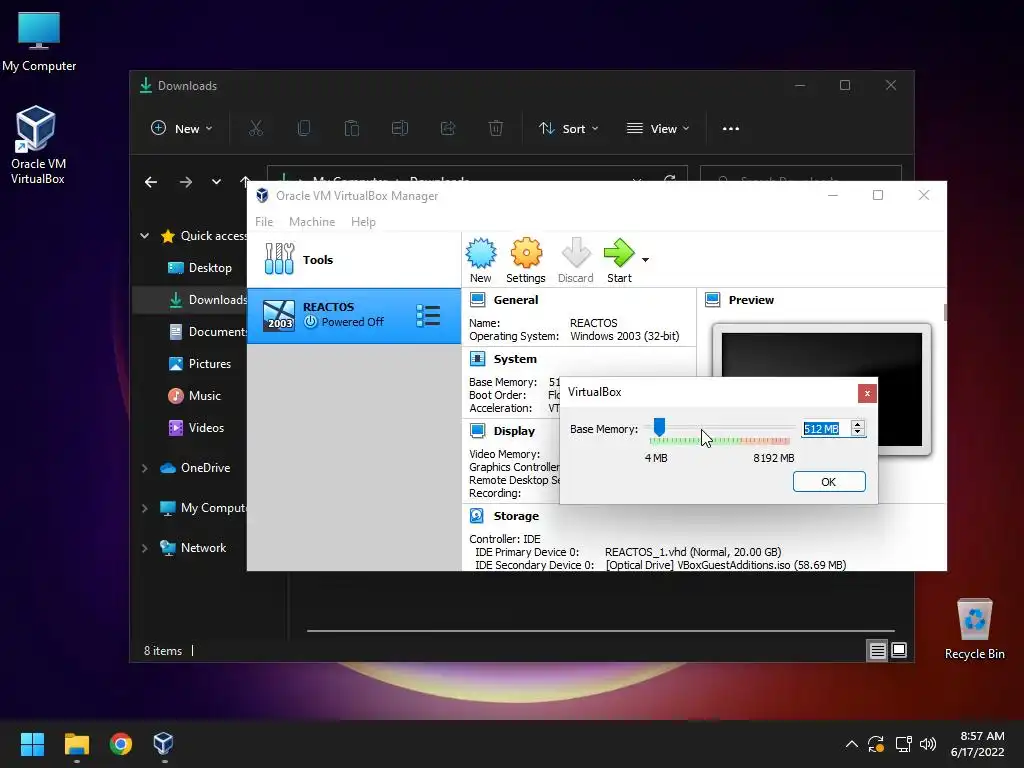
Task: Click New in Downloads Explorer toolbar
Action: point(182,129)
